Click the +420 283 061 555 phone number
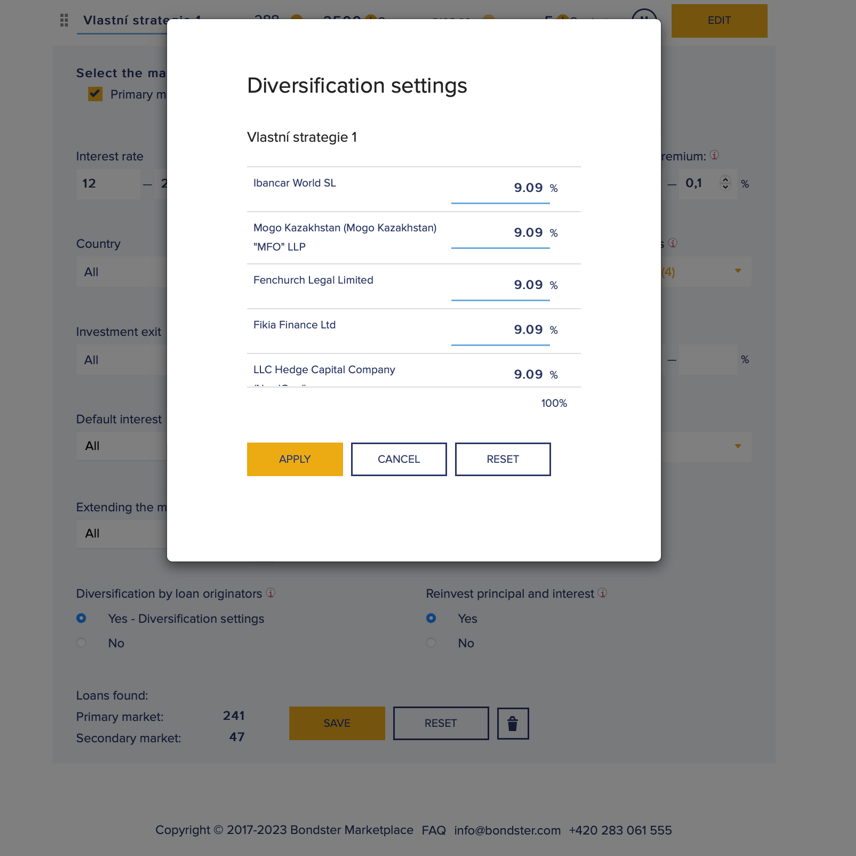The image size is (856, 856). 620,830
